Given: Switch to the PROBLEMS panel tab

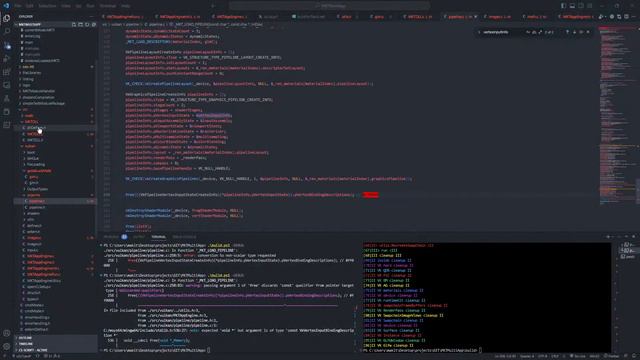Looking at the screenshot, I should [x=115, y=237].
